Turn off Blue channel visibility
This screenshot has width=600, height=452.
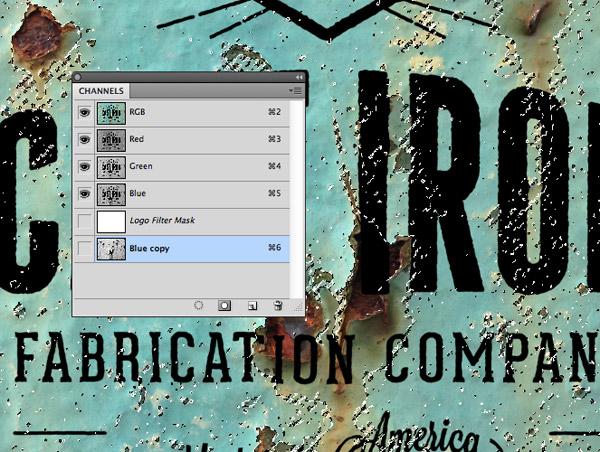pos(84,193)
